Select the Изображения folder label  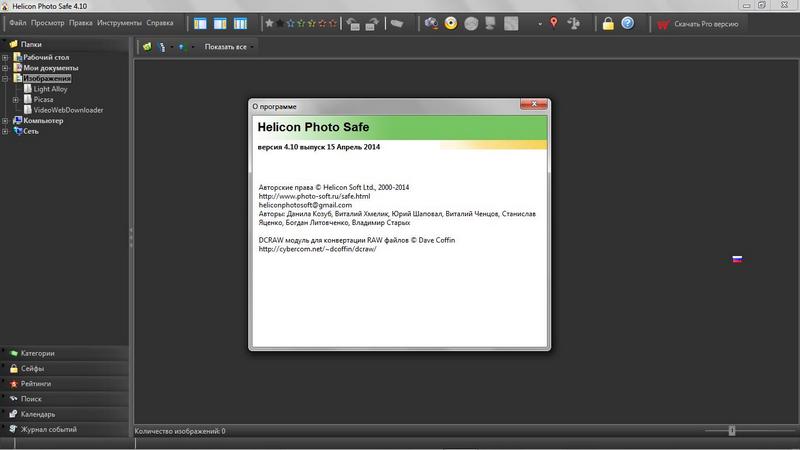click(x=47, y=79)
